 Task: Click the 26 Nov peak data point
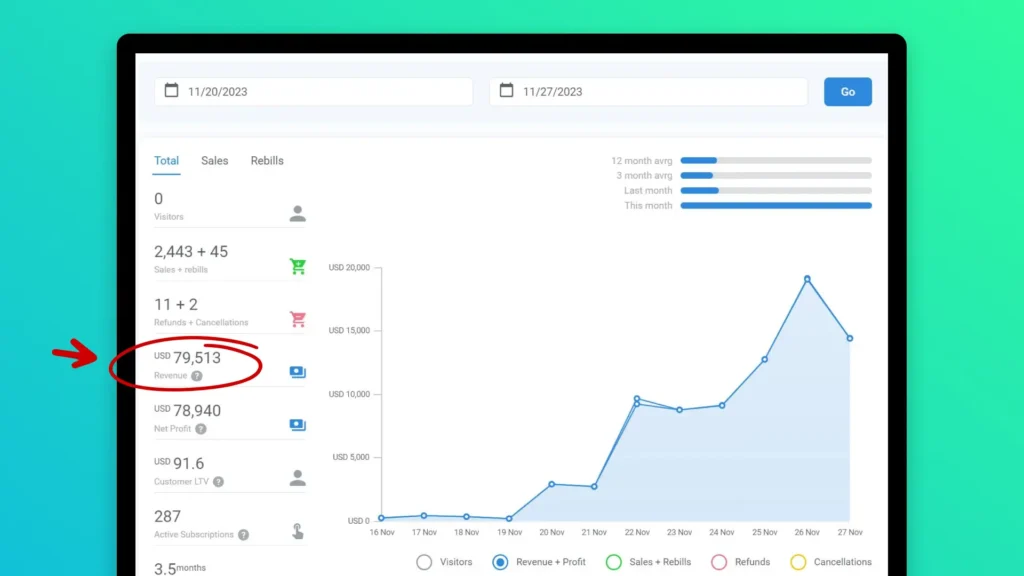click(807, 279)
